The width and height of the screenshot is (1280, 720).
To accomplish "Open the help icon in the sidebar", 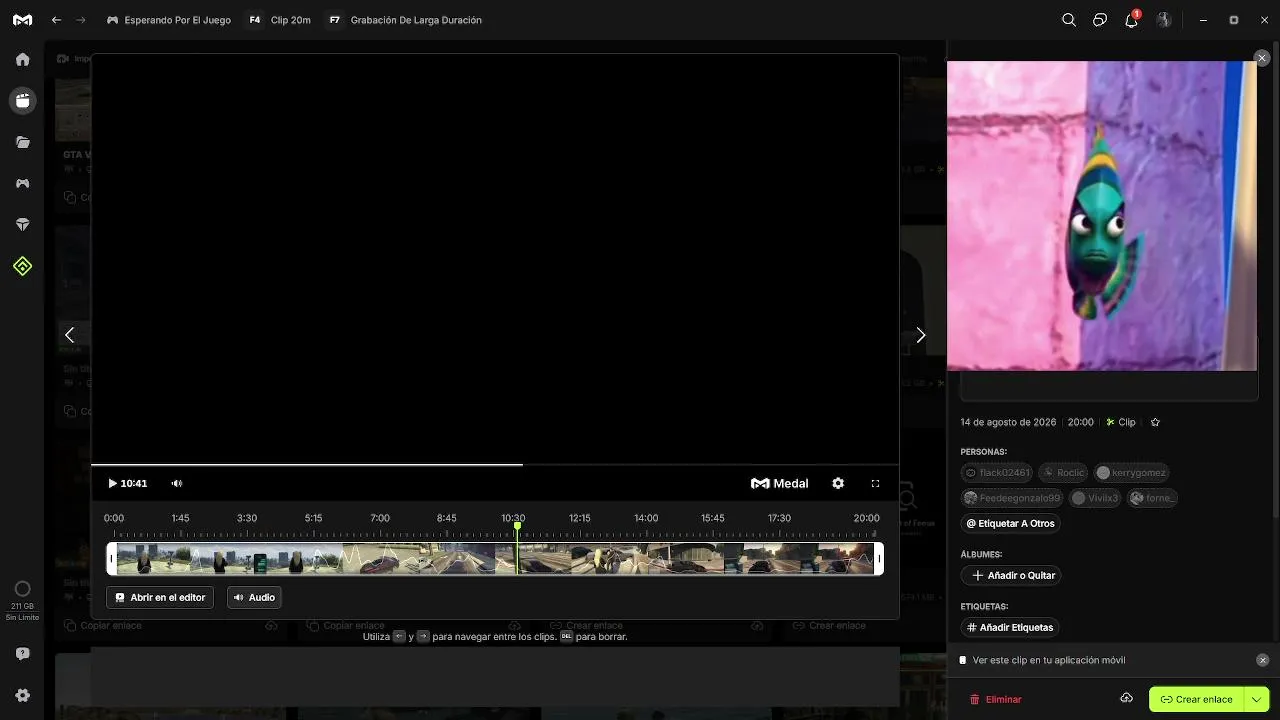I will coord(22,654).
